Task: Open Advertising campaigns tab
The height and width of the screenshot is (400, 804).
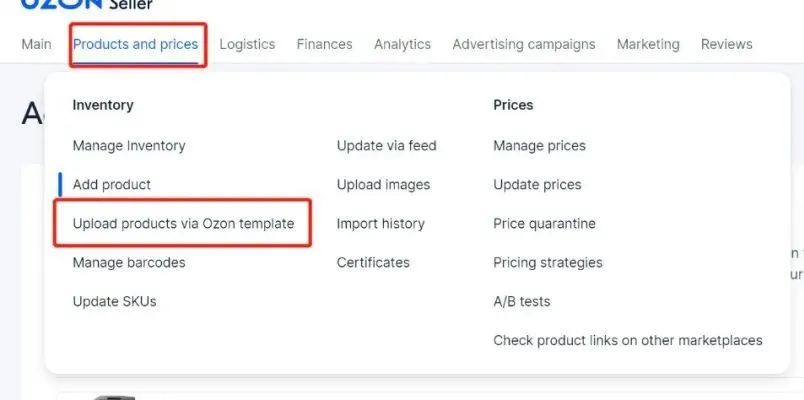Action: pyautogui.click(x=523, y=44)
